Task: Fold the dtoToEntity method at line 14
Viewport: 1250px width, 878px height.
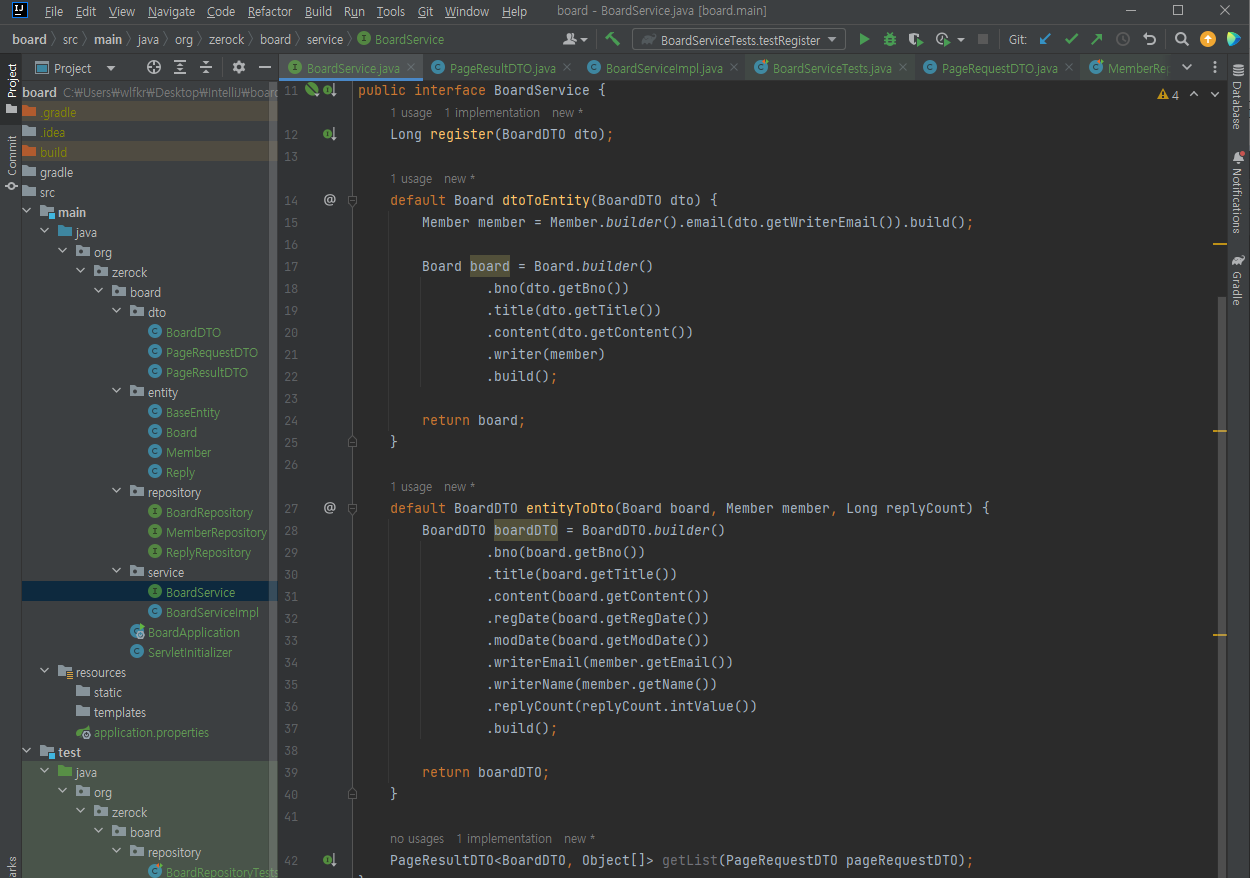Action: (352, 200)
